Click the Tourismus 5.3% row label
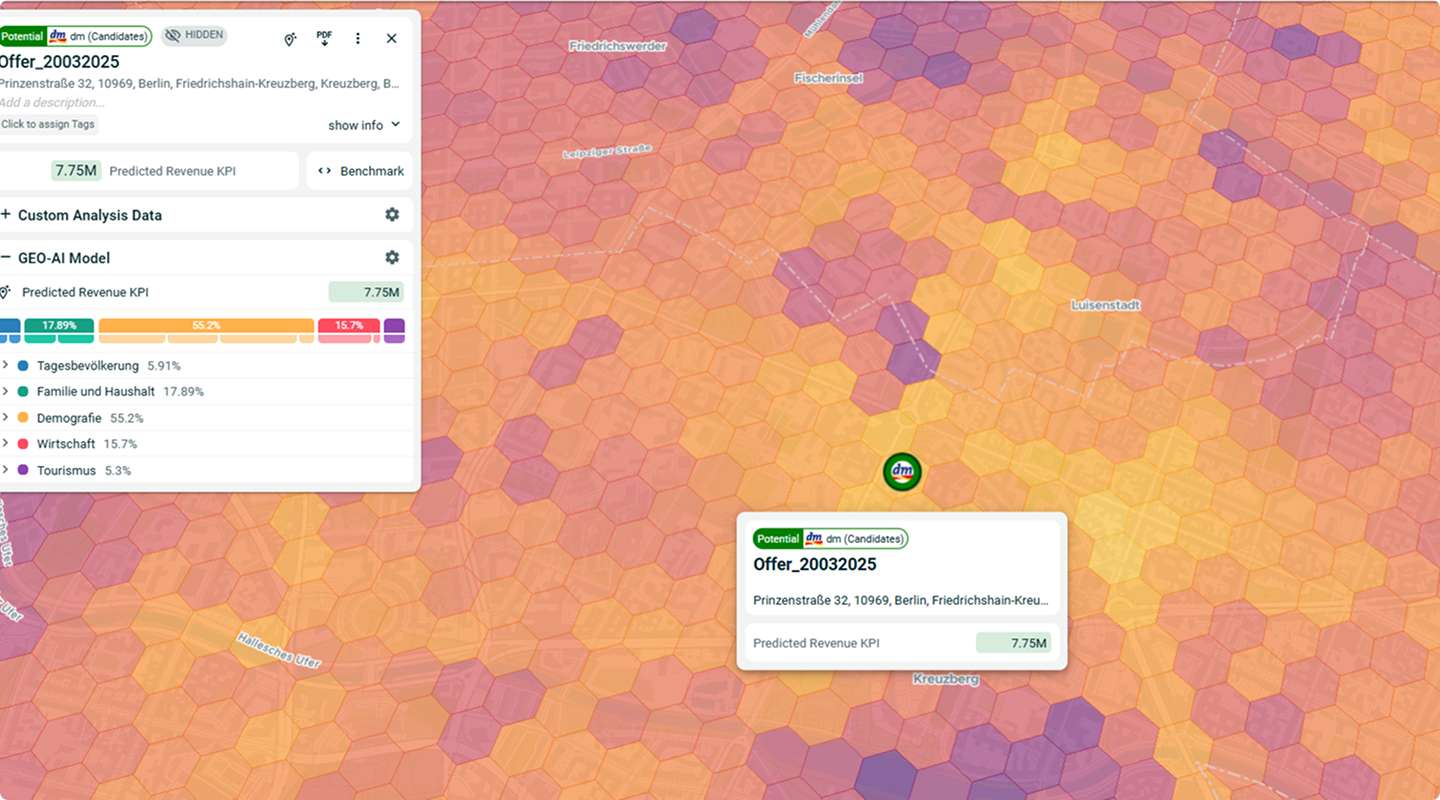1440x800 pixels. (x=84, y=470)
